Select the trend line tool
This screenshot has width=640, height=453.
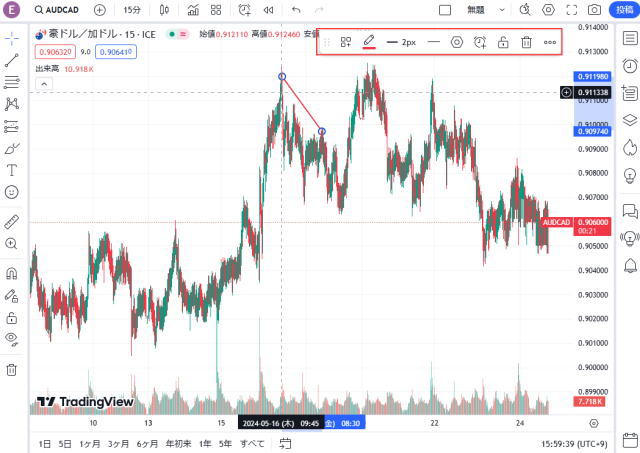[x=12, y=60]
